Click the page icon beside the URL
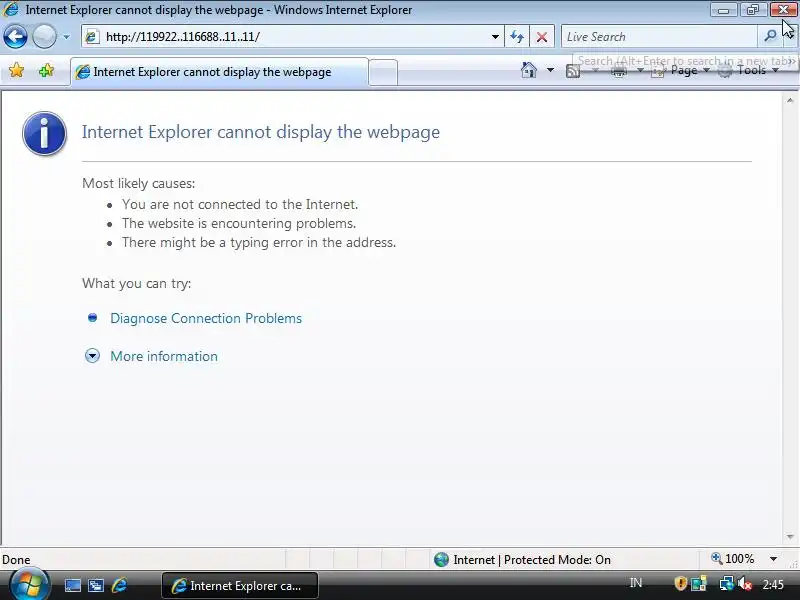The height and width of the screenshot is (600, 800). (92, 37)
